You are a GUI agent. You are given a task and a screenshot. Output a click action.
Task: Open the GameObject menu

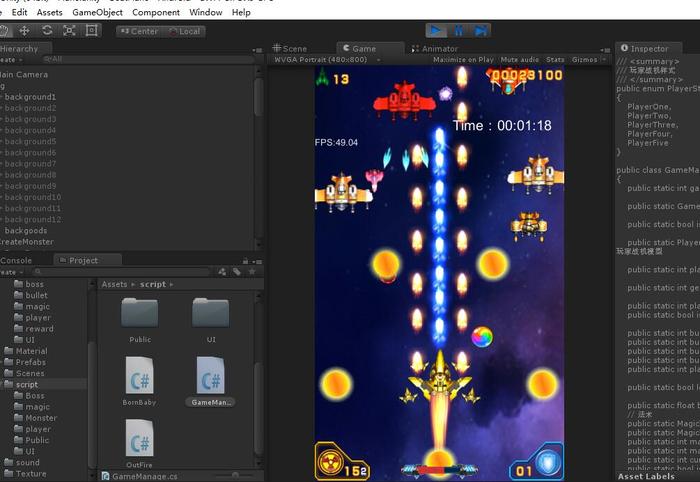pos(97,12)
